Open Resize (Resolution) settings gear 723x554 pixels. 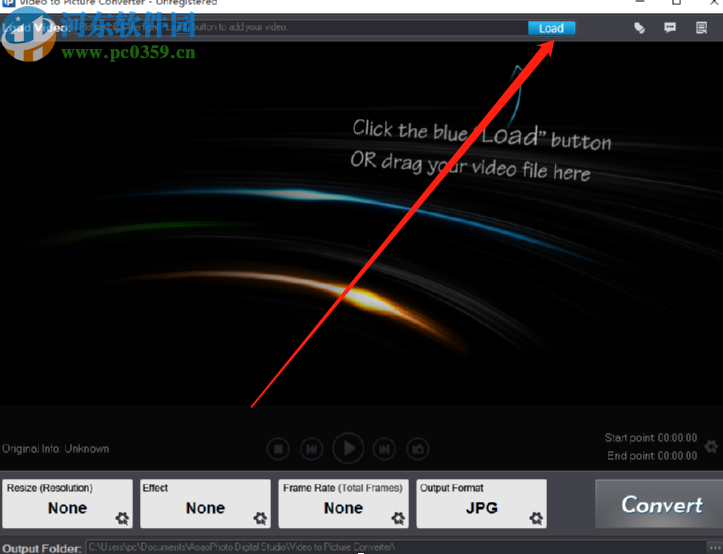pyautogui.click(x=122, y=518)
